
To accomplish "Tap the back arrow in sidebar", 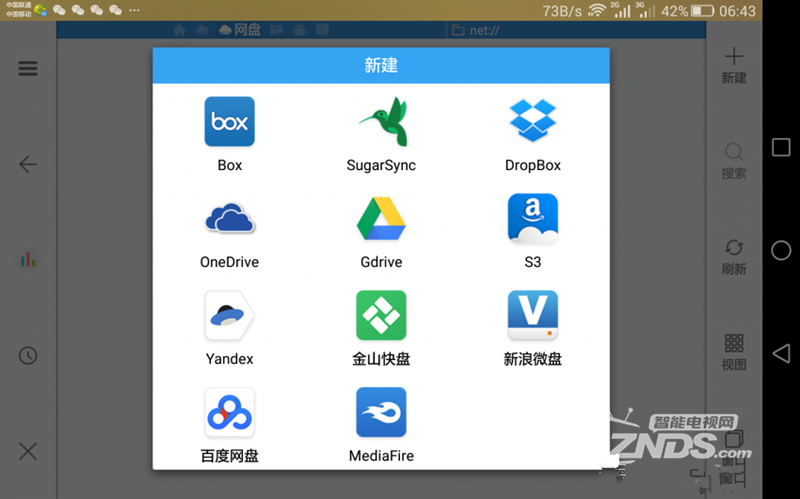I will click(28, 165).
